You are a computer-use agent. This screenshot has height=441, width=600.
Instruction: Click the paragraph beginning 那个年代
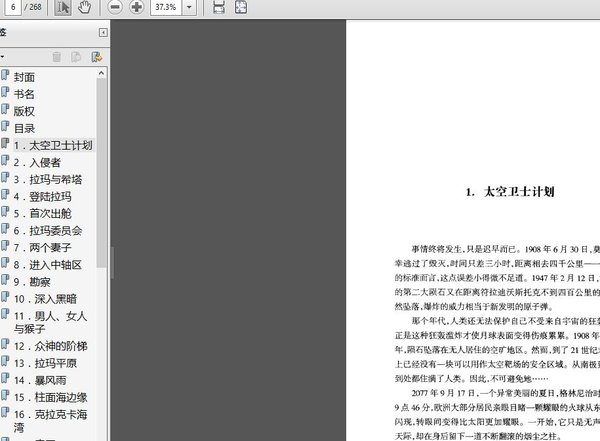pyautogui.click(x=497, y=350)
